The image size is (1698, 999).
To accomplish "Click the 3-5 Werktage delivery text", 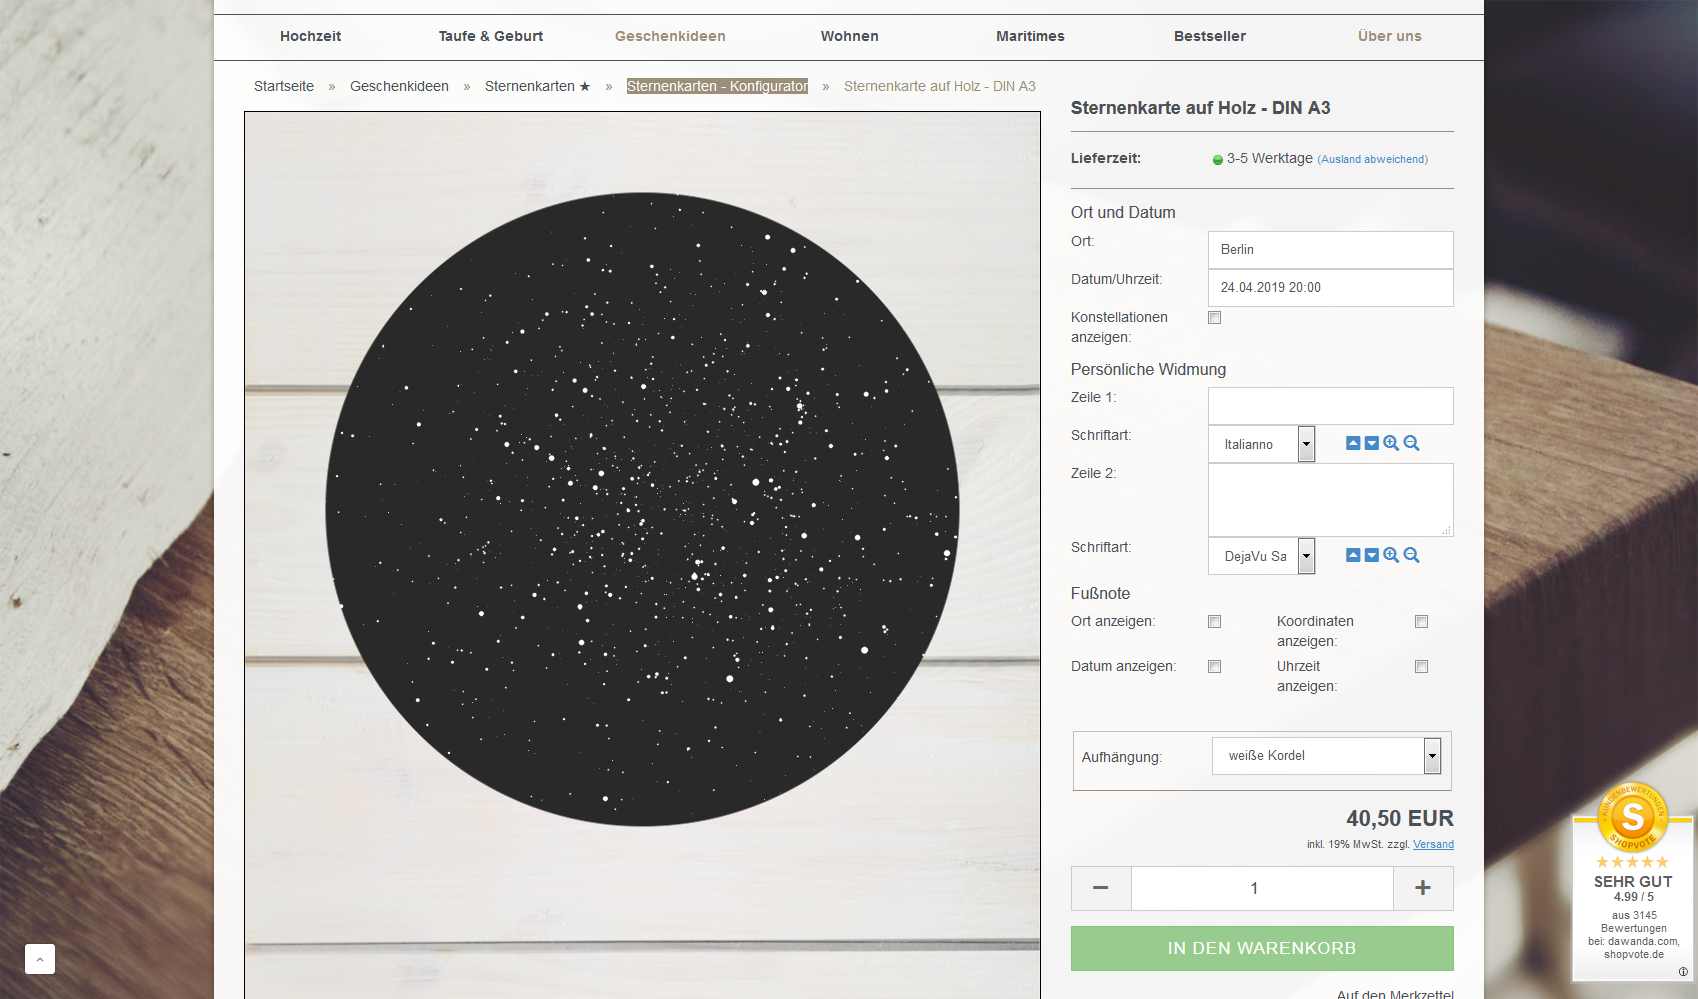I will (x=1270, y=158).
